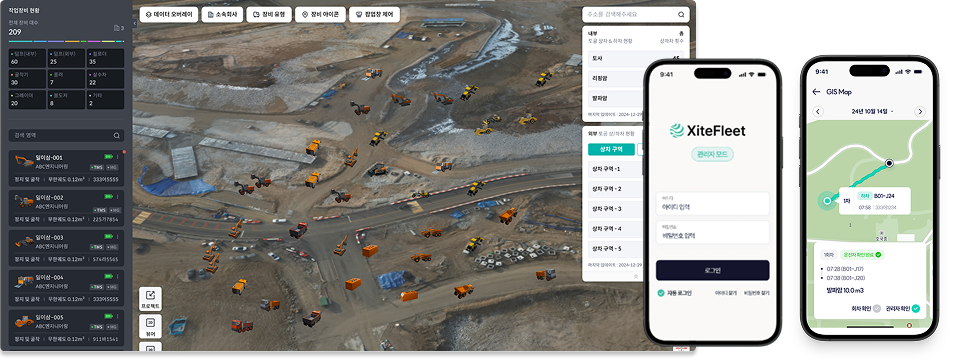The width and height of the screenshot is (960, 360).
Task: Click the magnifier in the address search bar
Action: coord(681,15)
